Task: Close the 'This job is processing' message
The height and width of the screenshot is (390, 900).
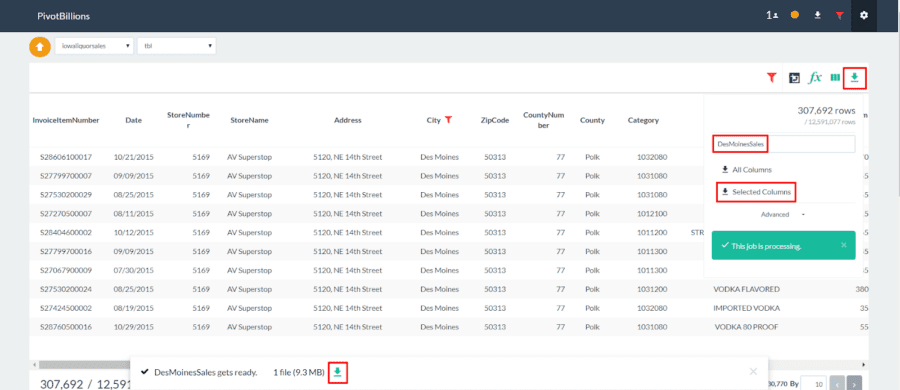Action: point(843,245)
